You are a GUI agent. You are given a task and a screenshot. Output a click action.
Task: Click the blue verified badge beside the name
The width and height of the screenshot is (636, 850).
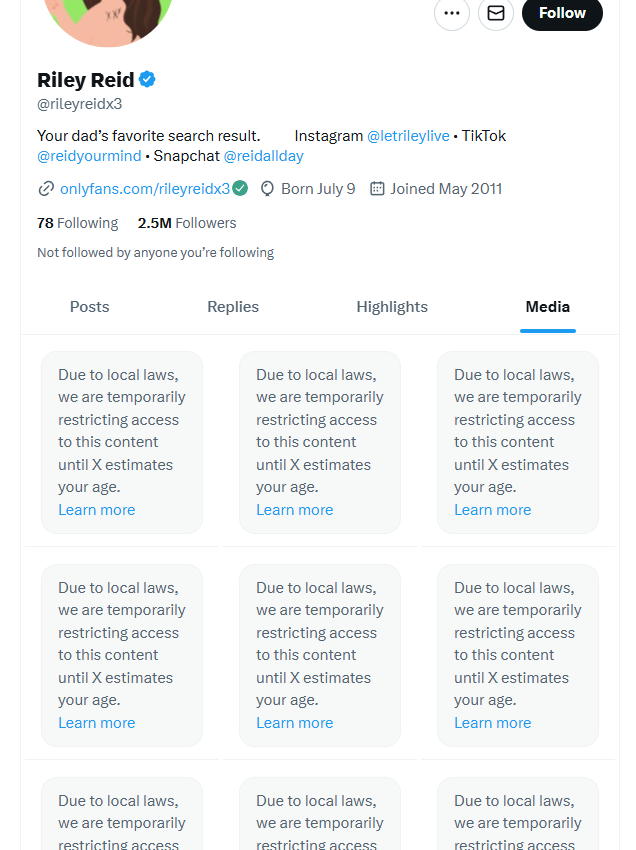147,79
